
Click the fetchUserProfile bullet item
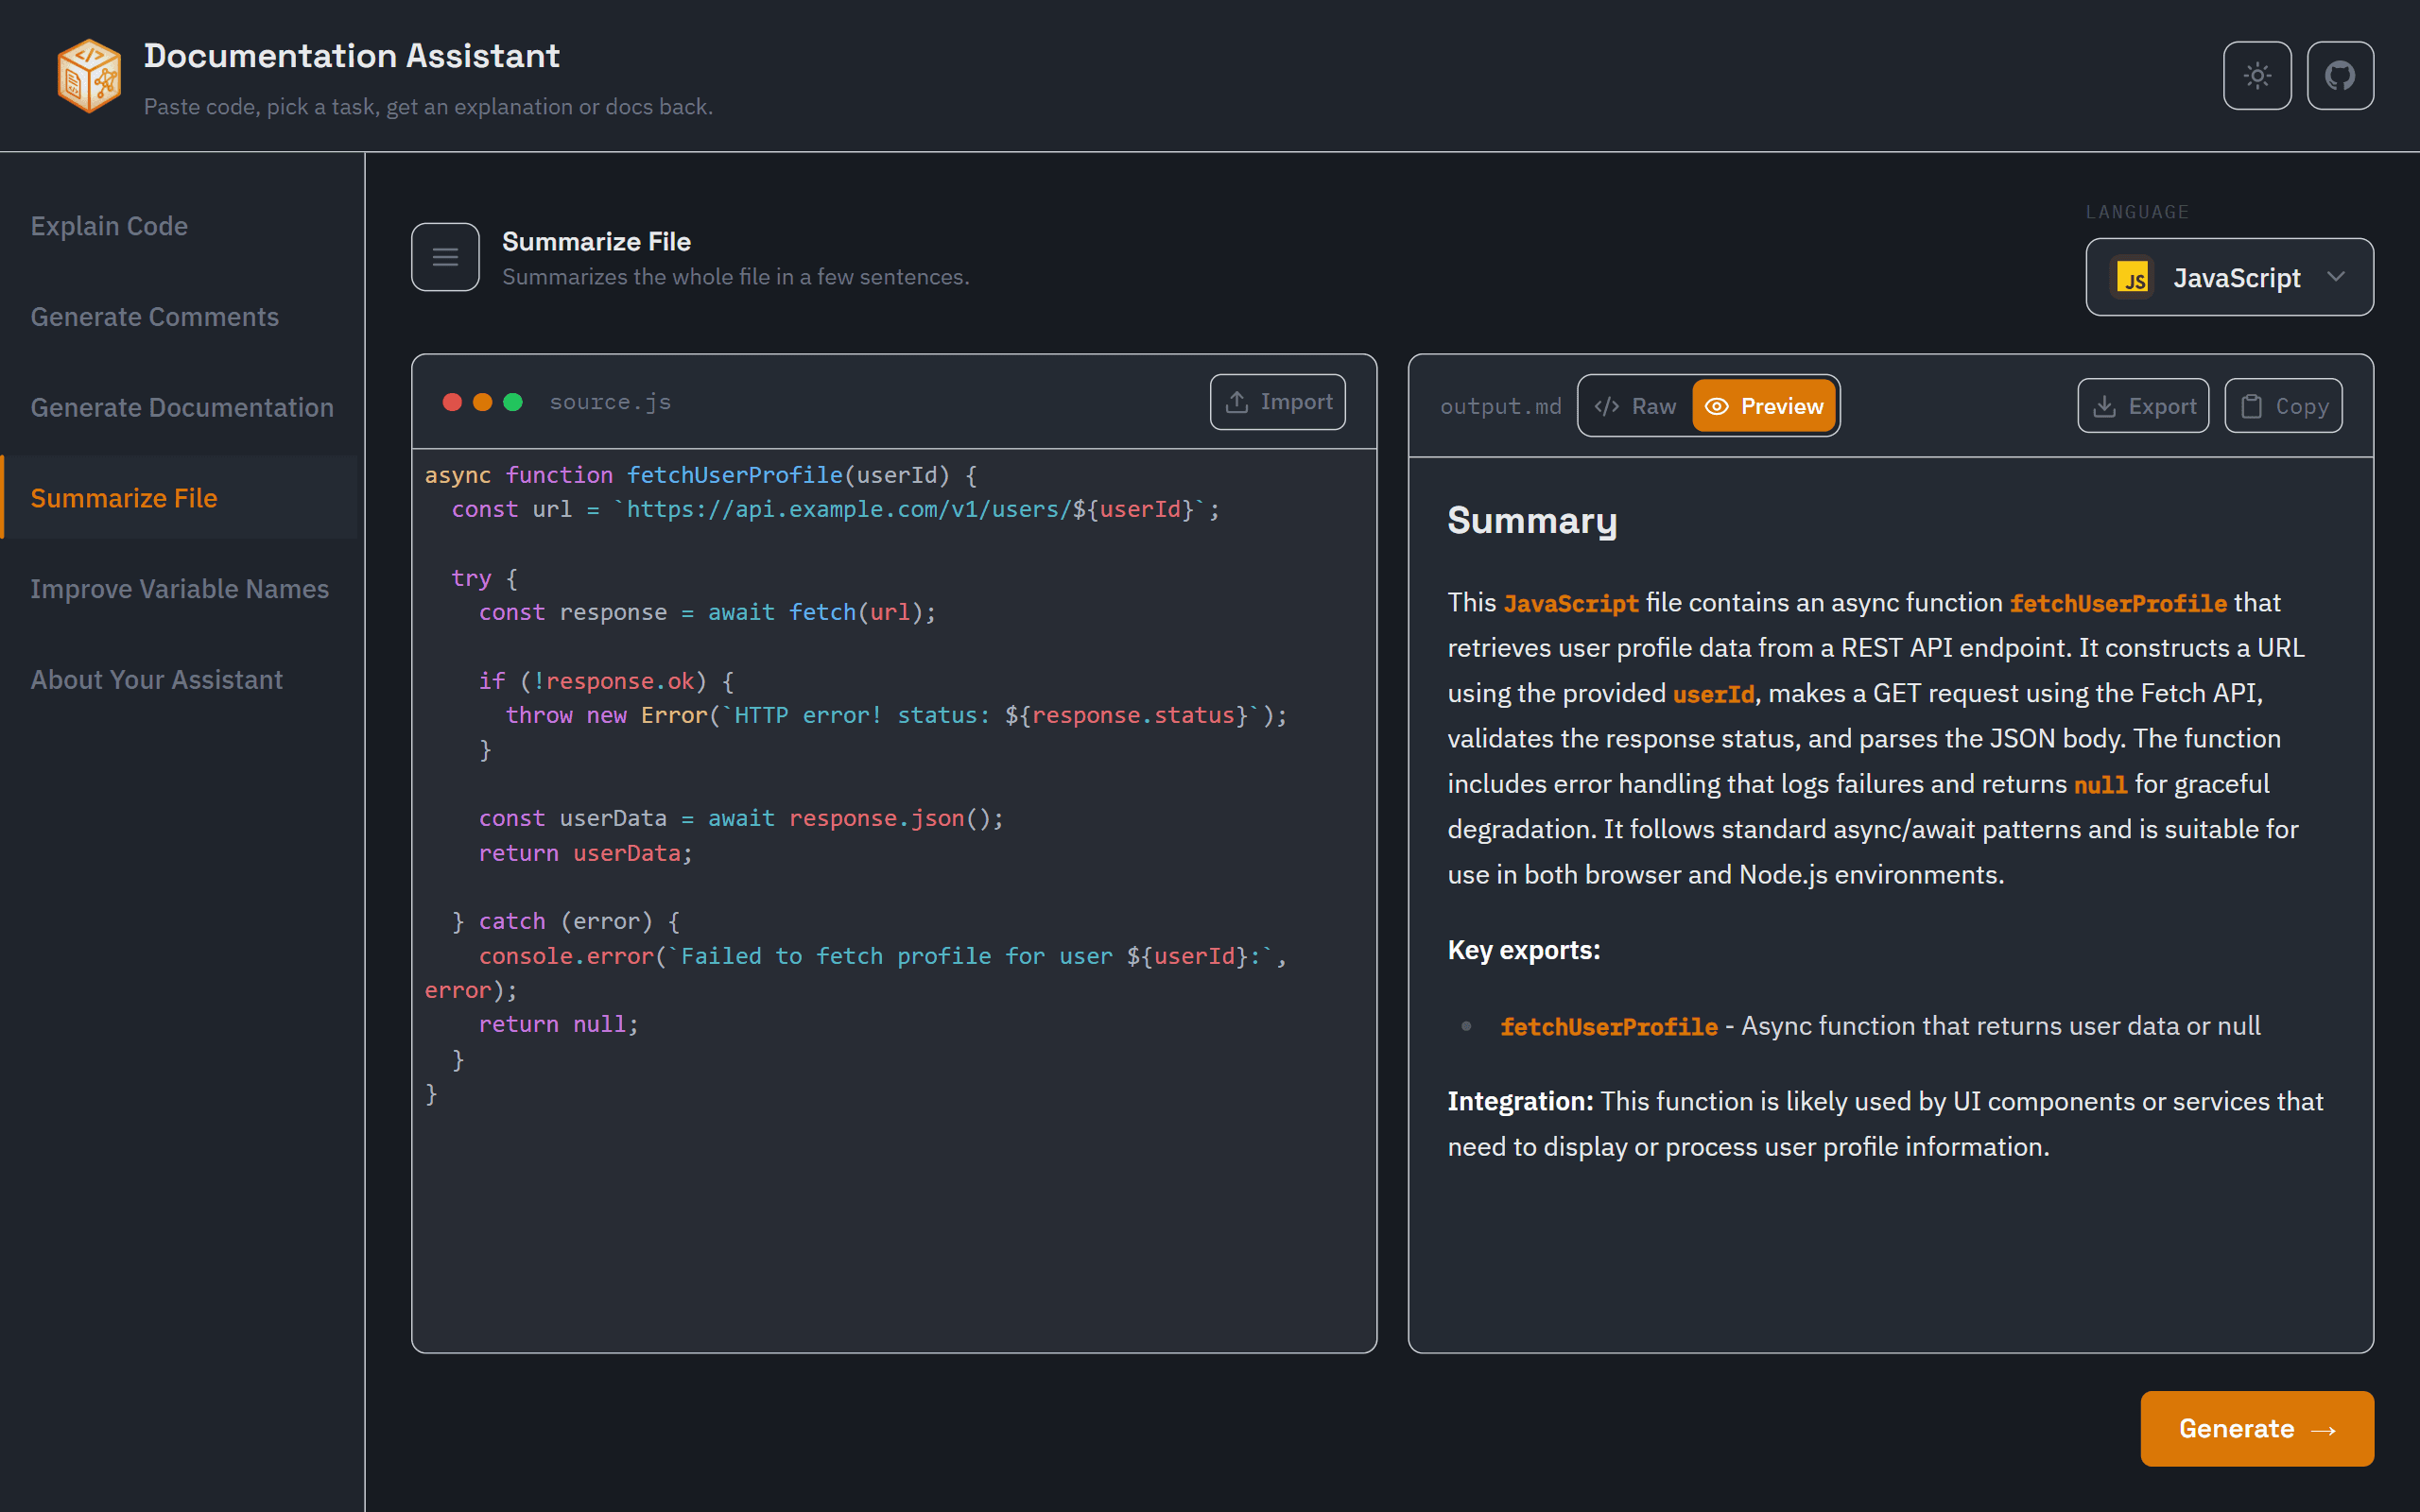1880,1026
